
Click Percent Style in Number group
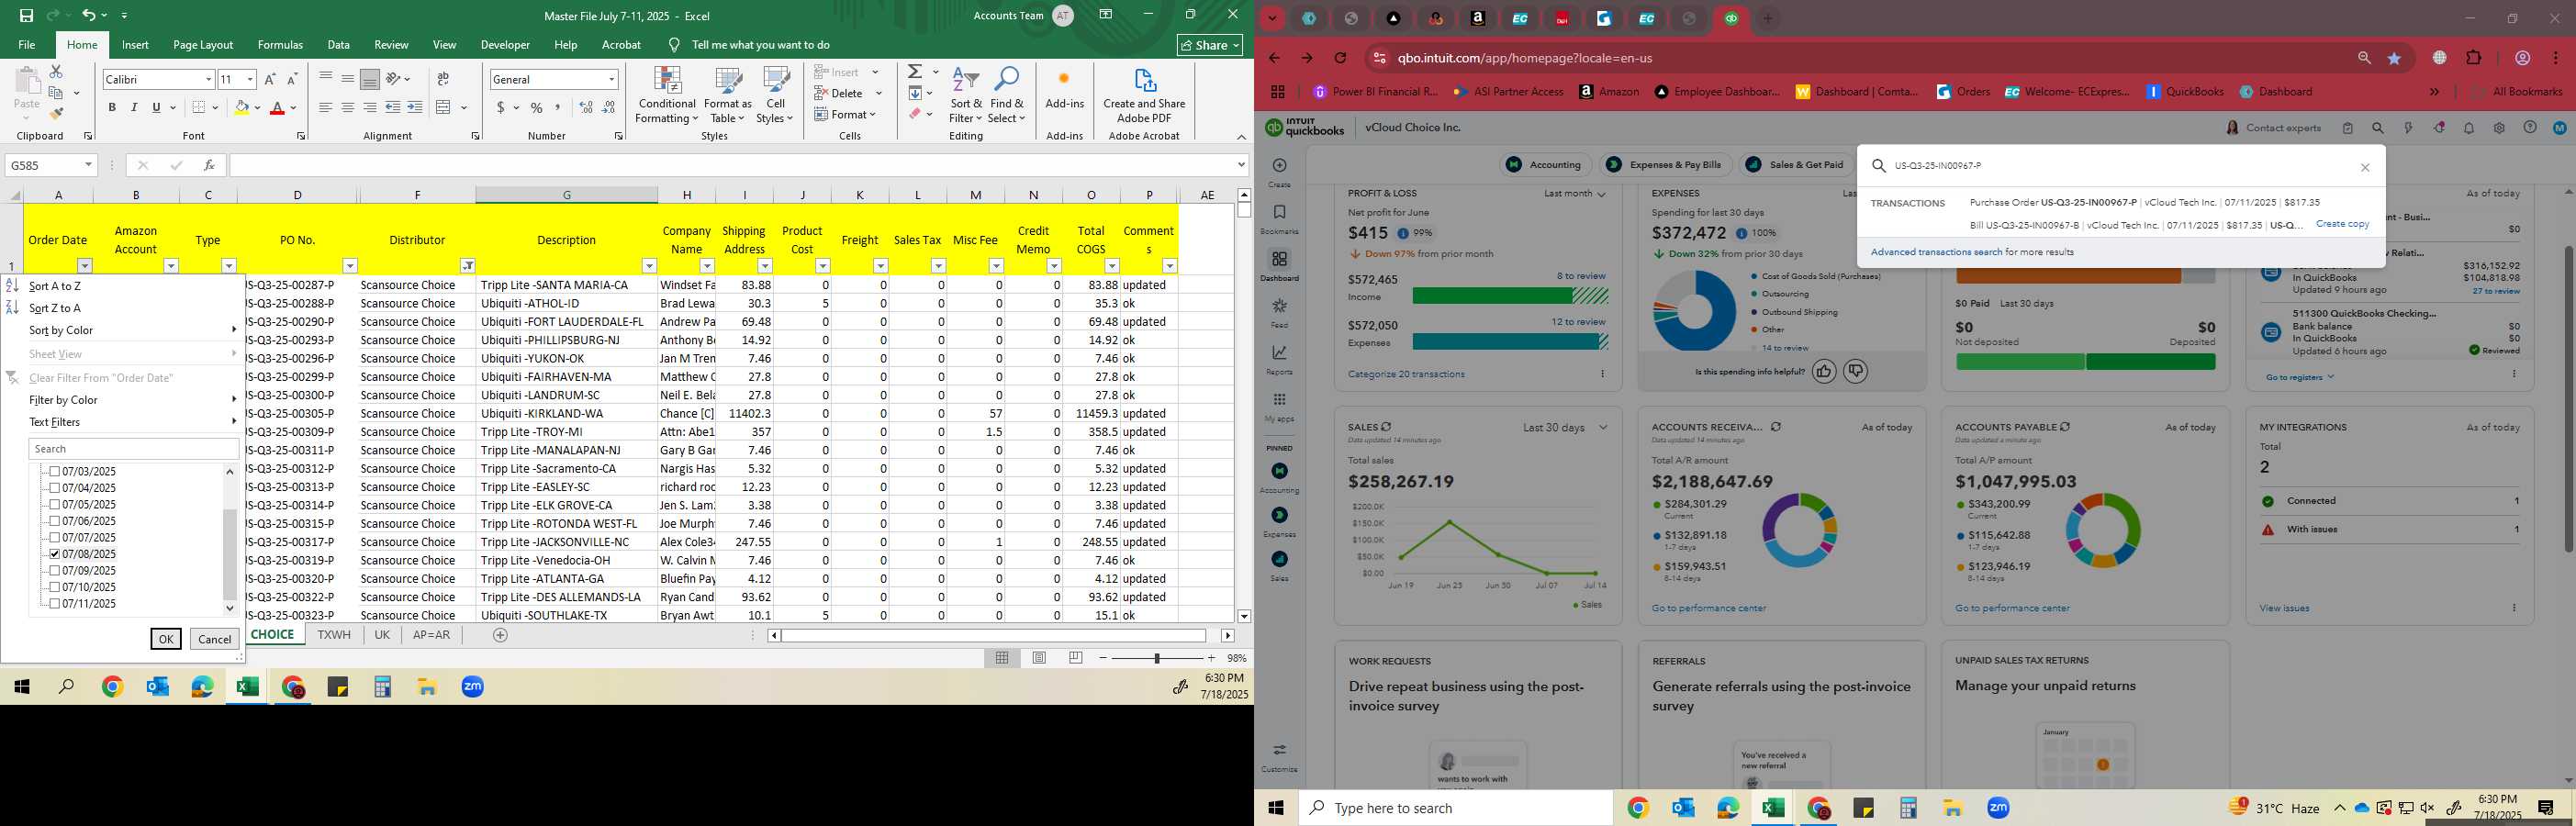point(537,107)
